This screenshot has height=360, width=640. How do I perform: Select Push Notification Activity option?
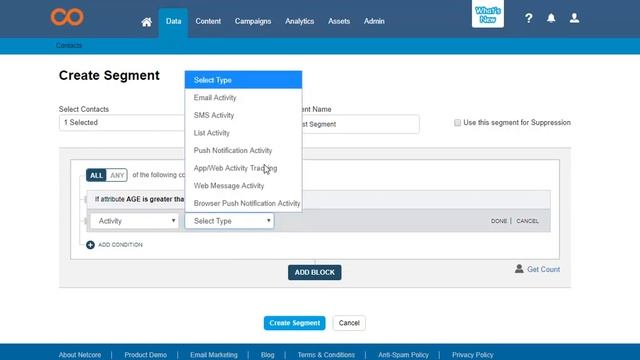click(x=243, y=150)
